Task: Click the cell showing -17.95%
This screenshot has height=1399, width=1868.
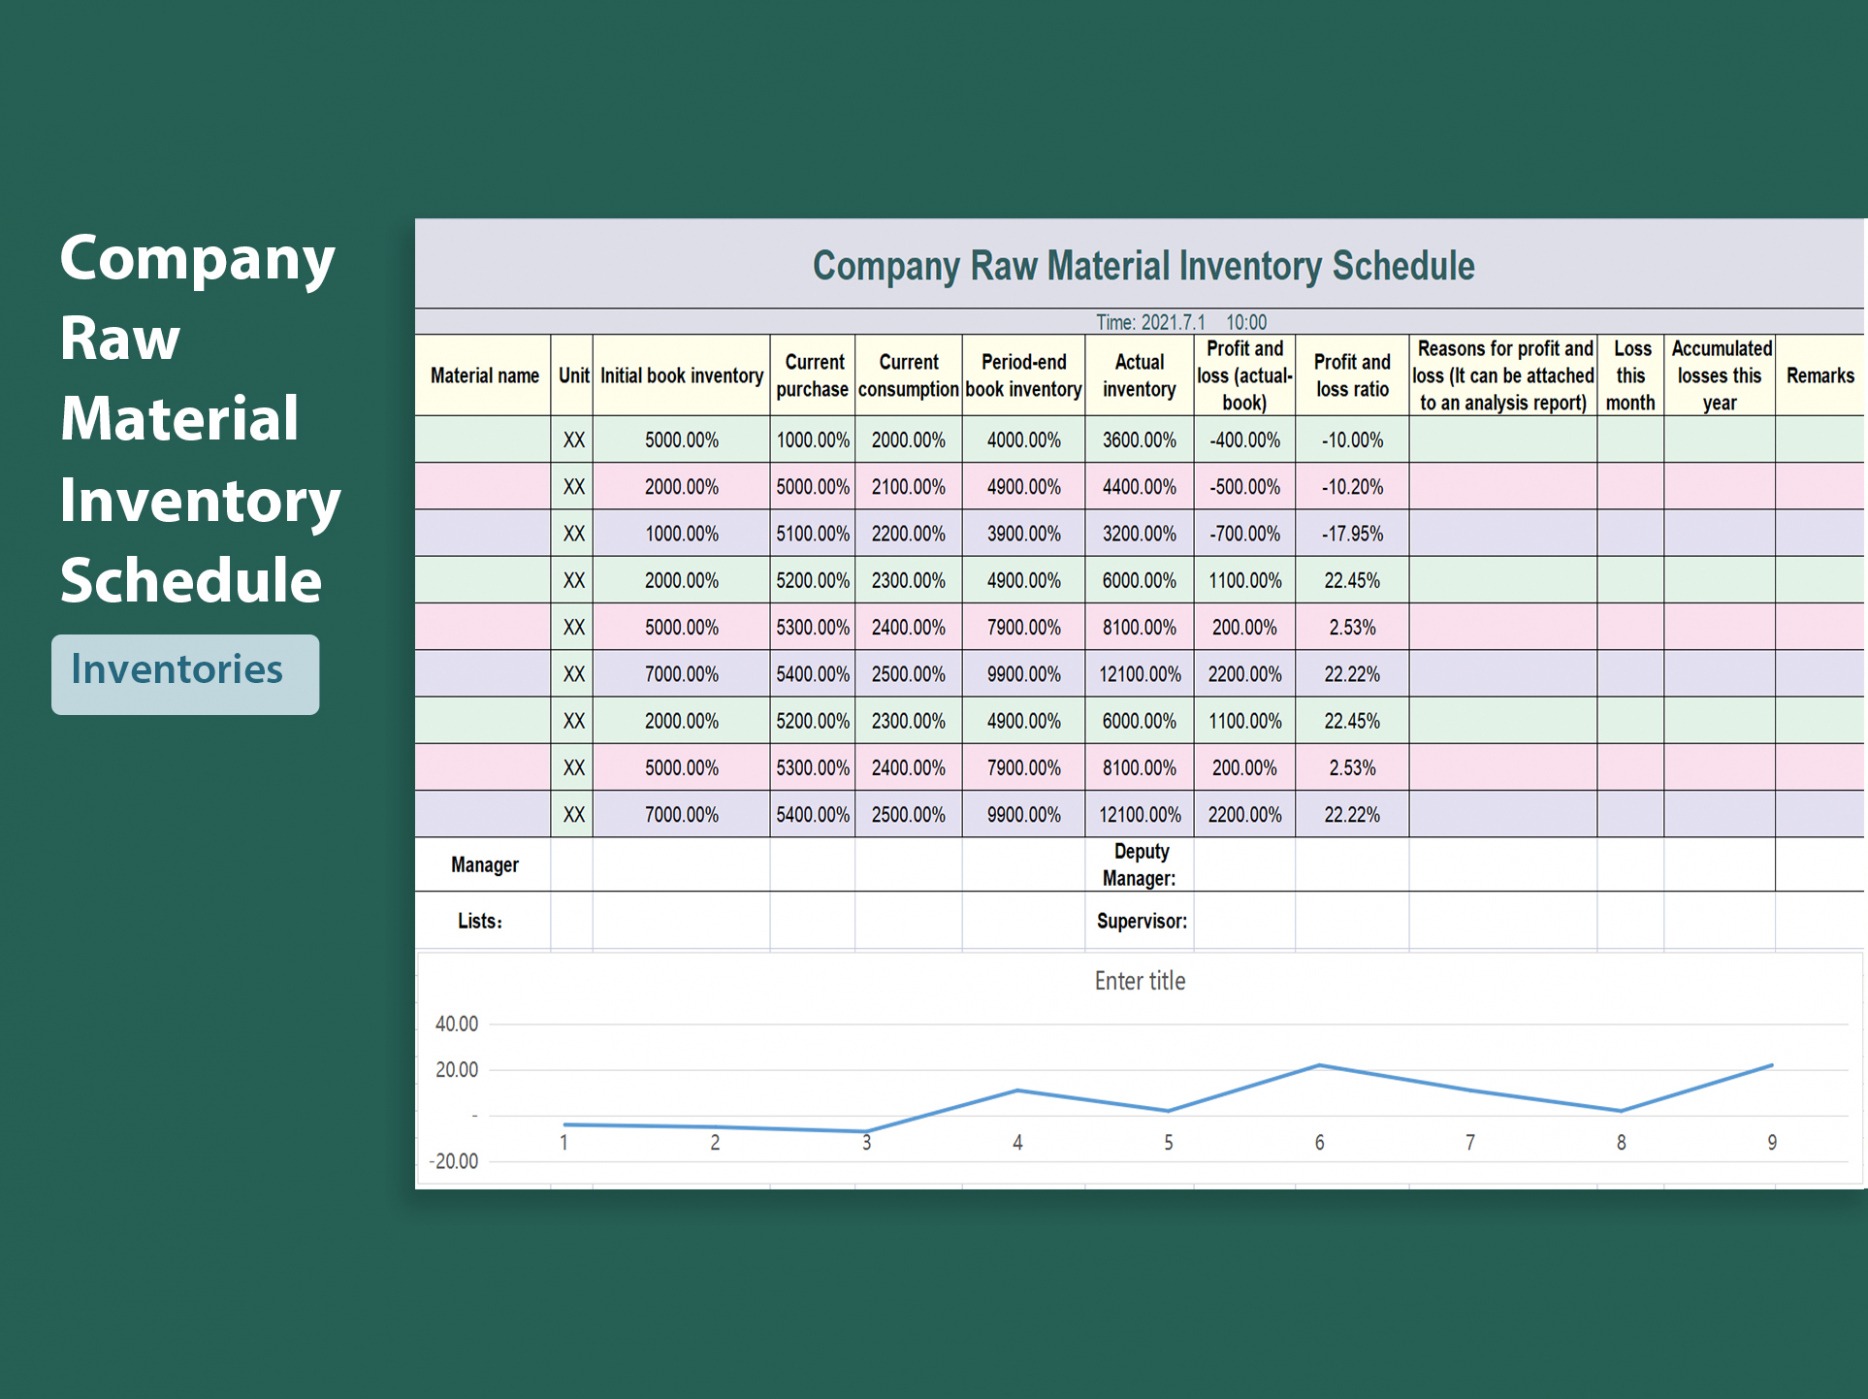Action: click(1351, 534)
